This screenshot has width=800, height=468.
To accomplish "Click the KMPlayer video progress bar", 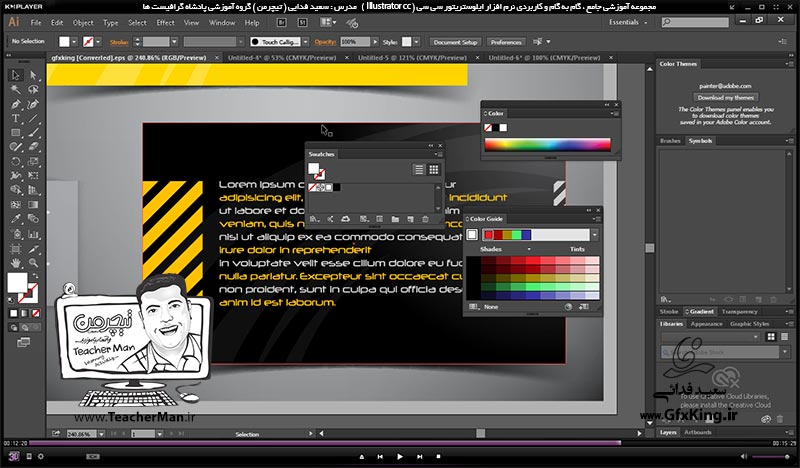I will tap(399, 443).
